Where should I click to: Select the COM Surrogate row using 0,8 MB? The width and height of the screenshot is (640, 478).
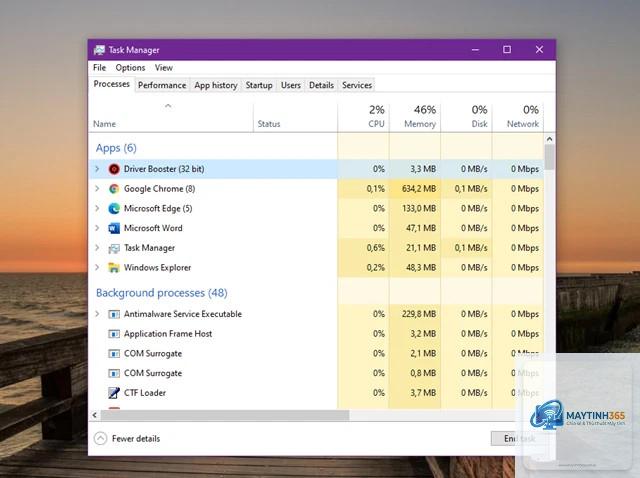pos(316,373)
